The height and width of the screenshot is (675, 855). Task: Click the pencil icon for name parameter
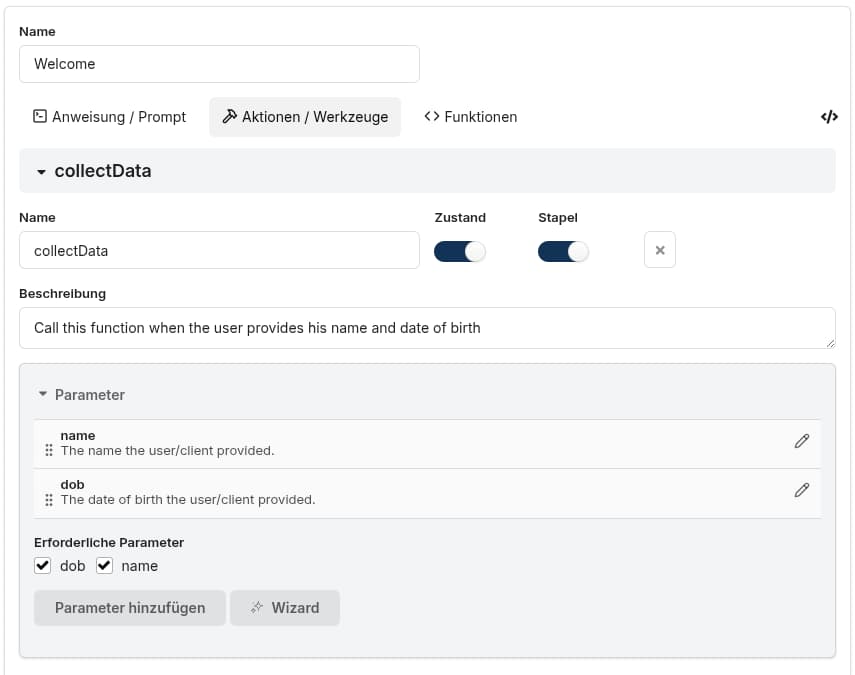(801, 441)
